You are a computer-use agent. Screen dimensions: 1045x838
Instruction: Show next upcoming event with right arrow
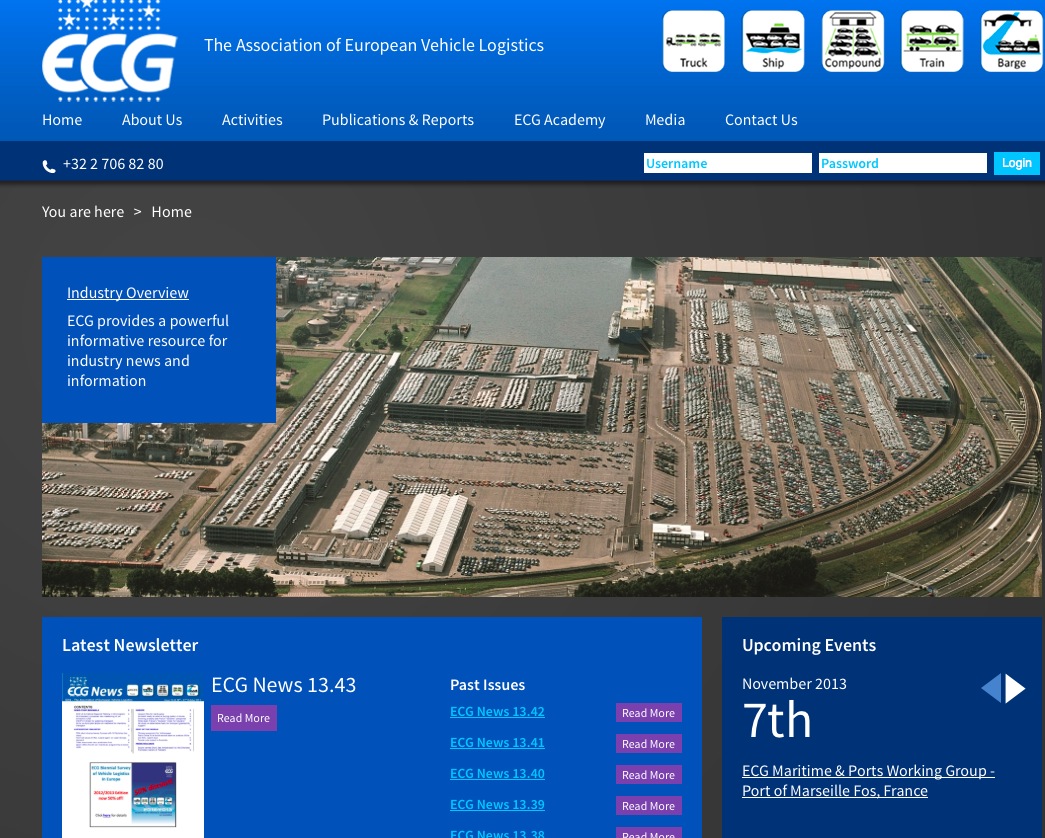[1016, 688]
